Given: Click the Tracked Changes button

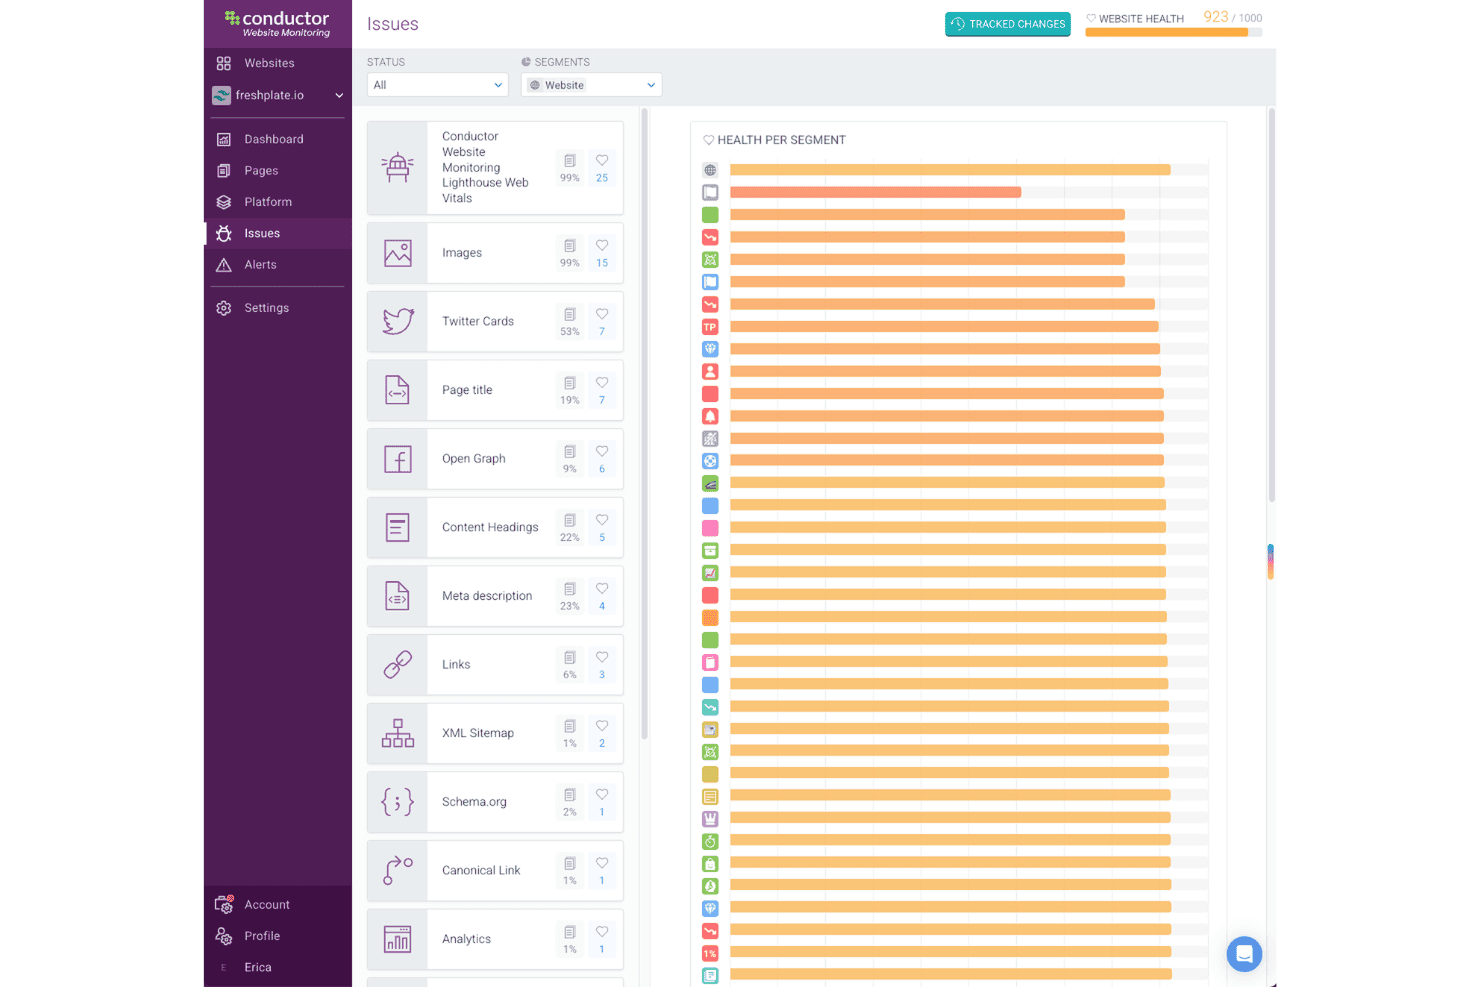Looking at the screenshot, I should [x=1008, y=24].
